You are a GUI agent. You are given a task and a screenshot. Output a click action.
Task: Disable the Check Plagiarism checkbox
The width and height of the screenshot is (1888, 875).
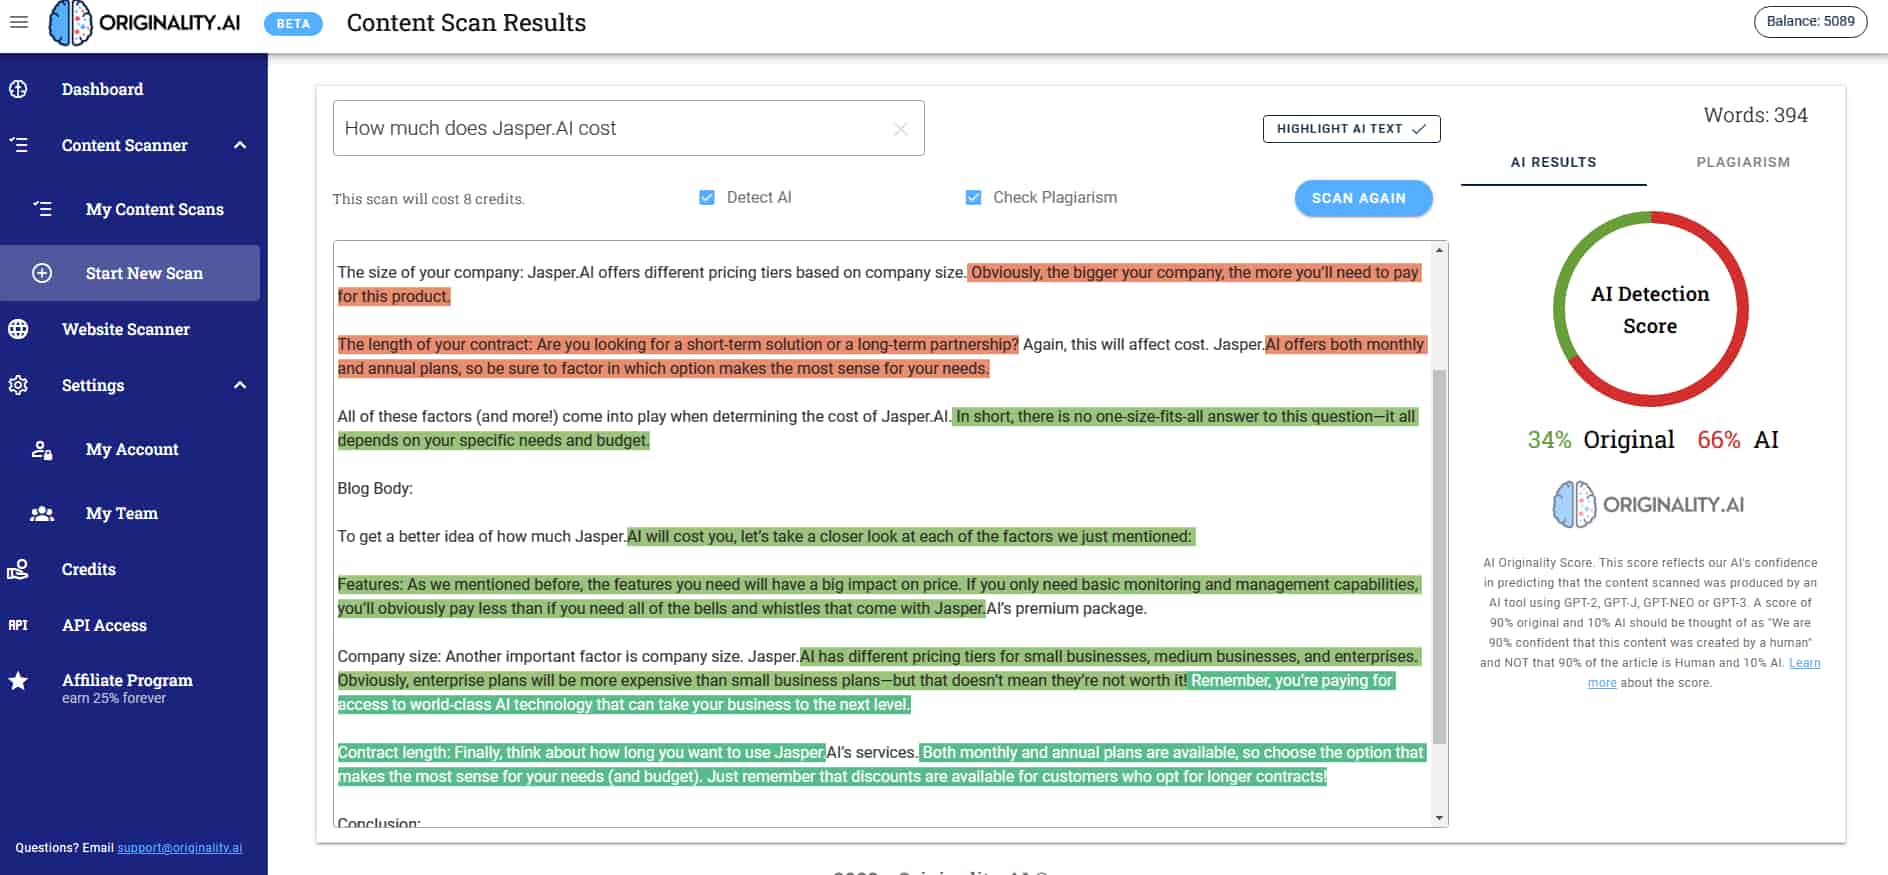(972, 197)
